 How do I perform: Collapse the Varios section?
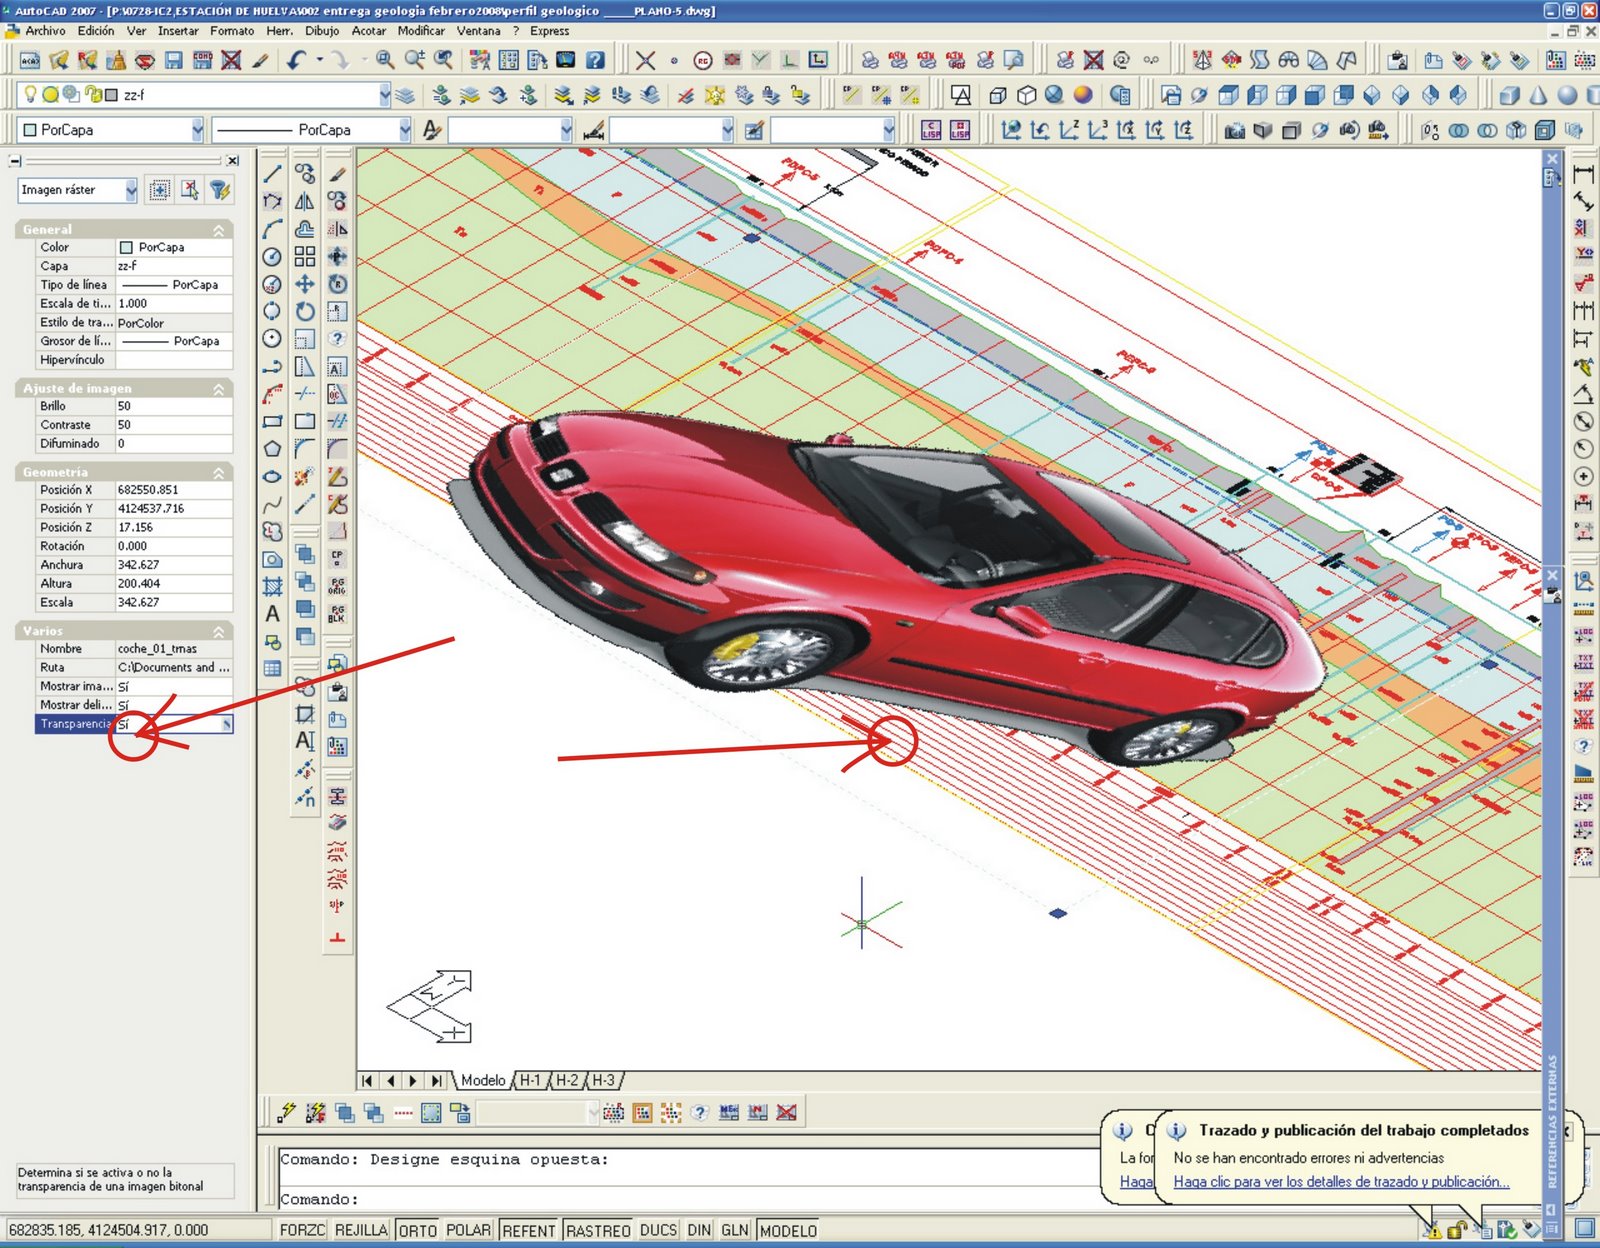(x=218, y=632)
